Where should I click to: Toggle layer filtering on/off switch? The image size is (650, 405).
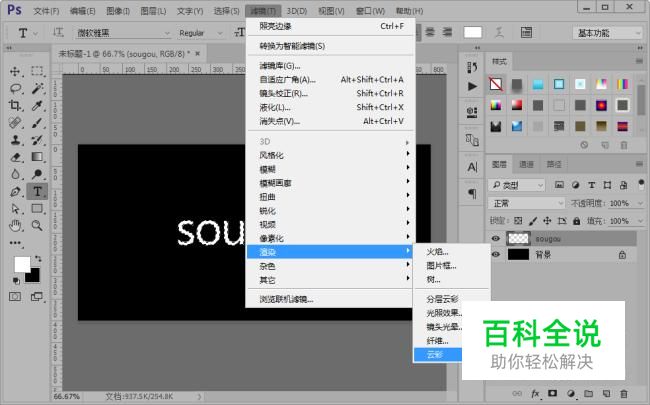point(641,184)
